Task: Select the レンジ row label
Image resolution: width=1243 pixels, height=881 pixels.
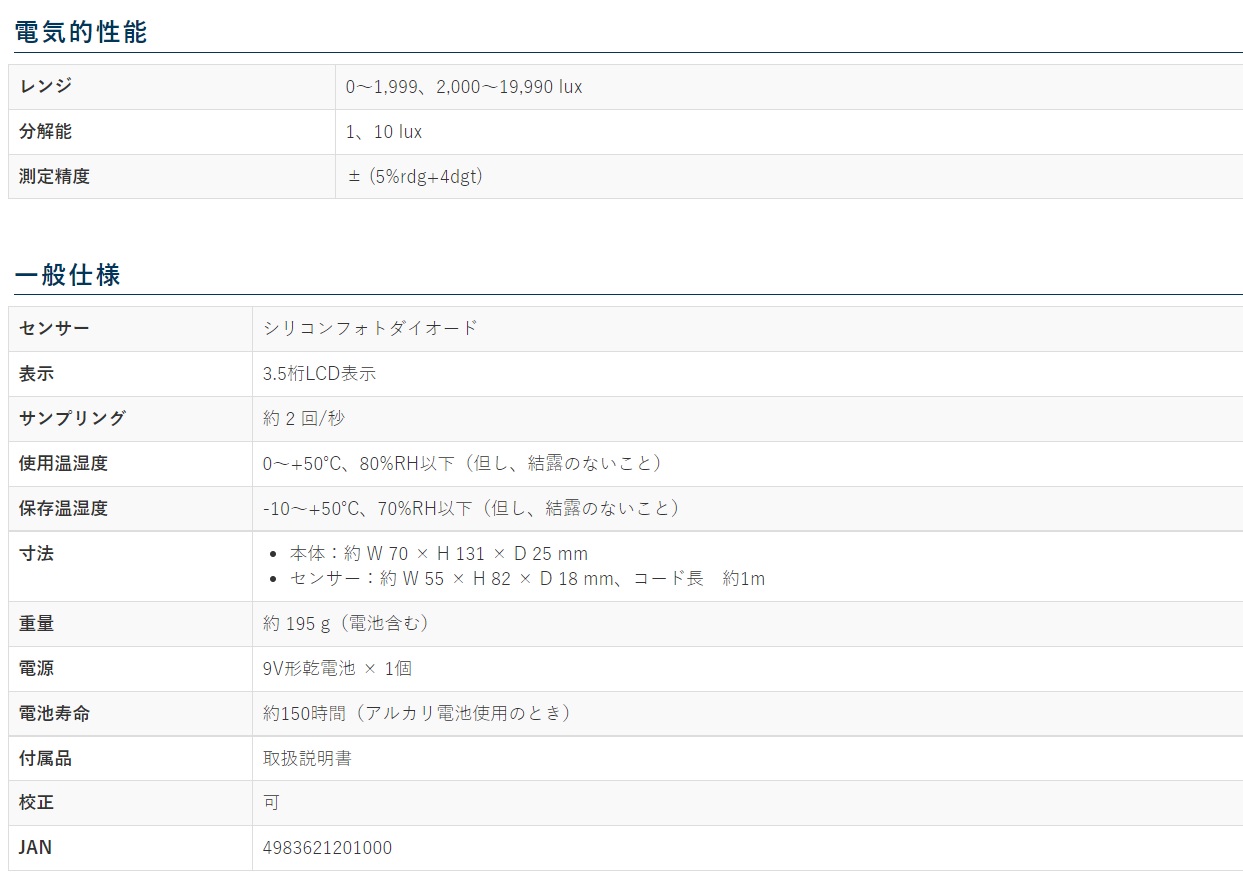Action: click(x=45, y=87)
